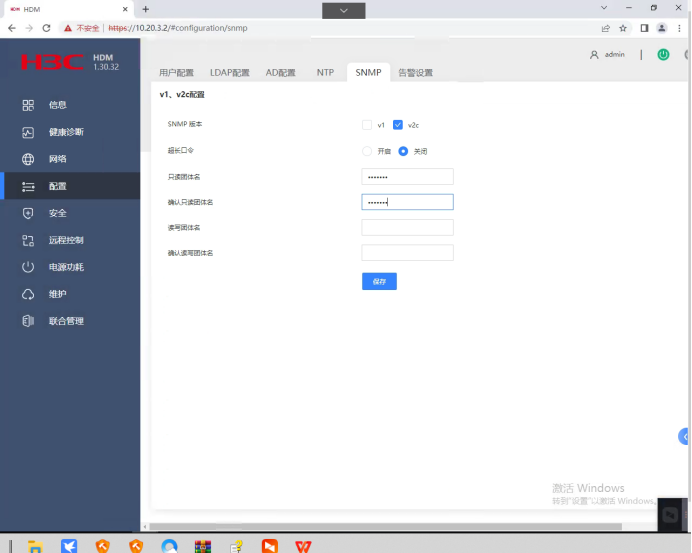
Task: Go forward using browser forward arrow
Action: (29, 28)
